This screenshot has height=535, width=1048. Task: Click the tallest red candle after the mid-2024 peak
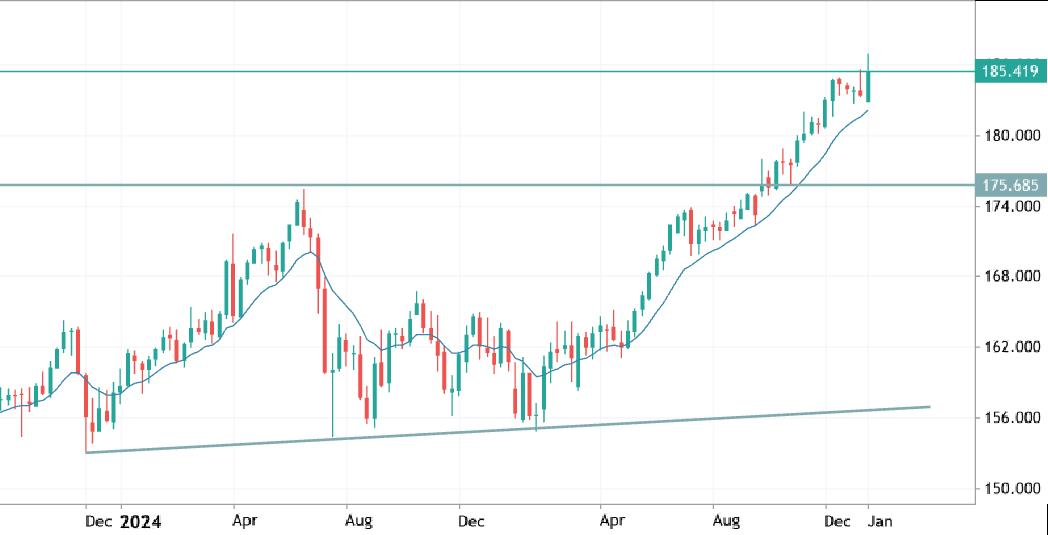pyautogui.click(x=325, y=330)
